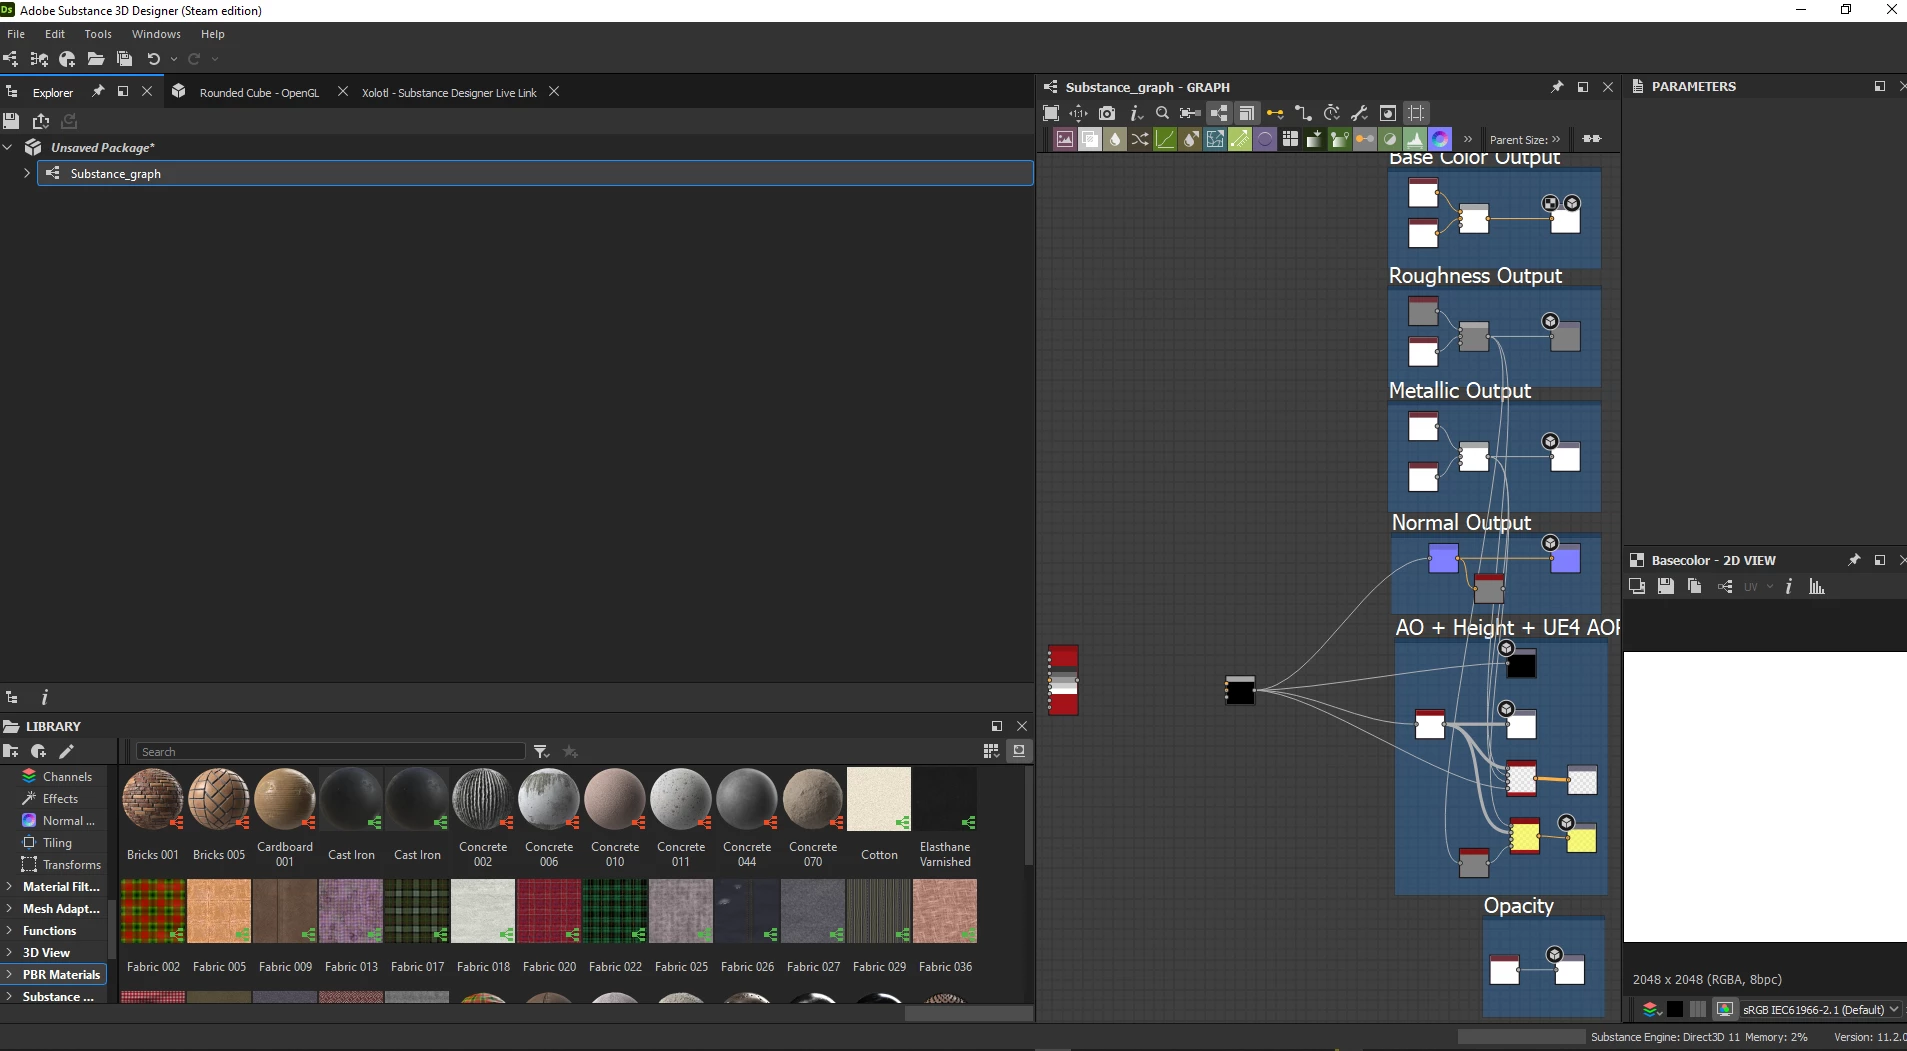Click the graph tools wrench icon

[x=1359, y=113]
